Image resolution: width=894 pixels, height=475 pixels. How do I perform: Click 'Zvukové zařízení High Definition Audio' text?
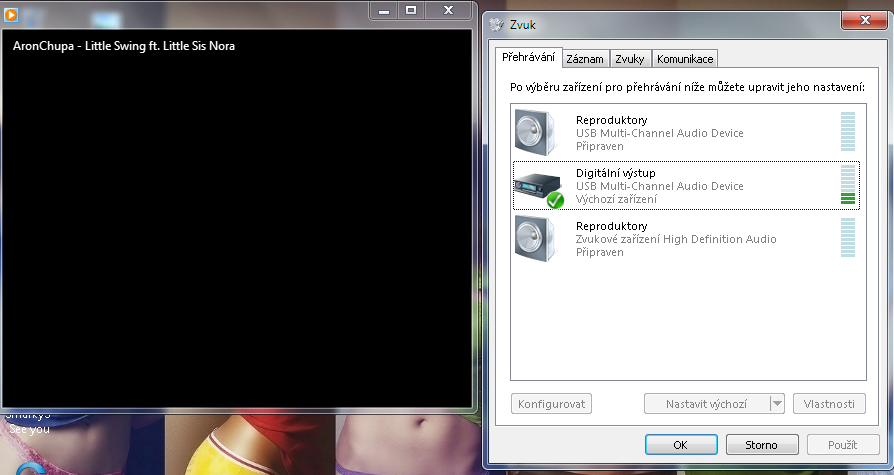[x=676, y=239]
